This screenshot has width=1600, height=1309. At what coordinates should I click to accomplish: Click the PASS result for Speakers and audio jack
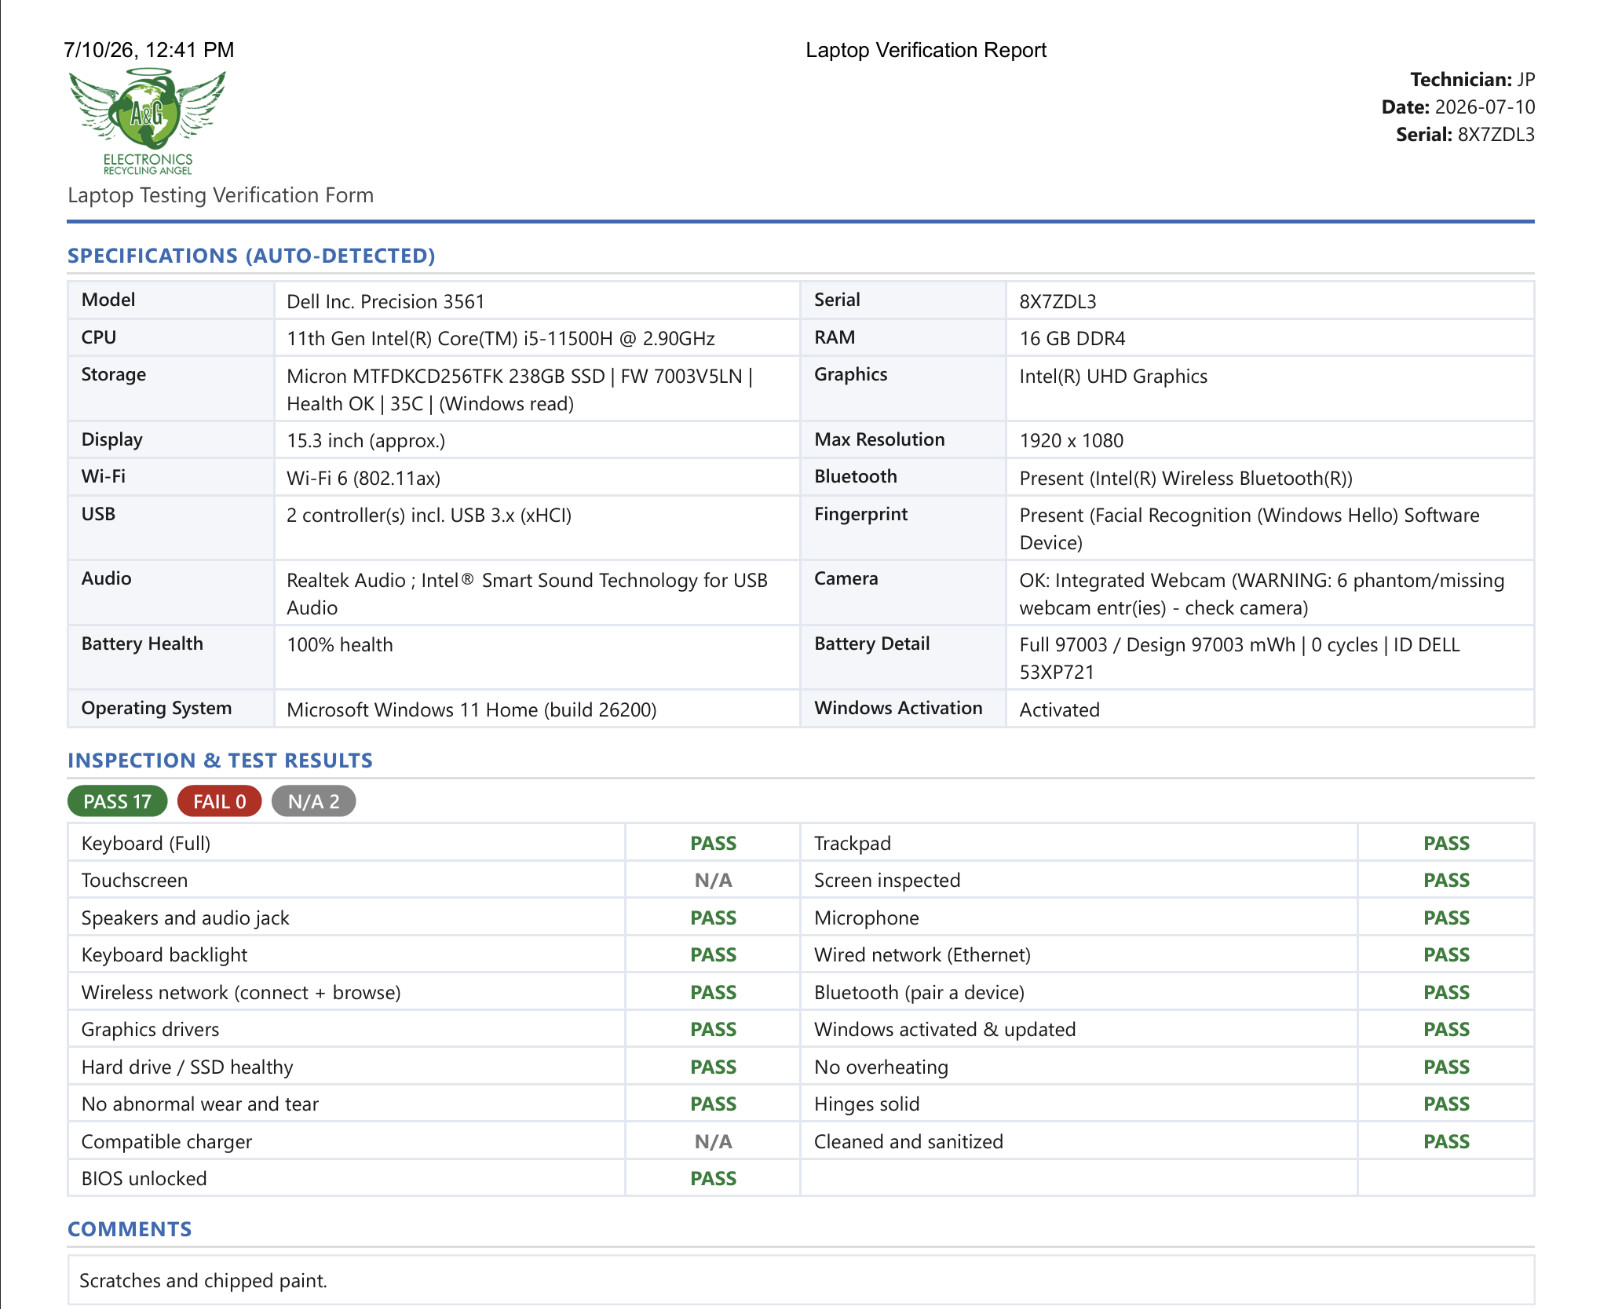[x=713, y=918]
